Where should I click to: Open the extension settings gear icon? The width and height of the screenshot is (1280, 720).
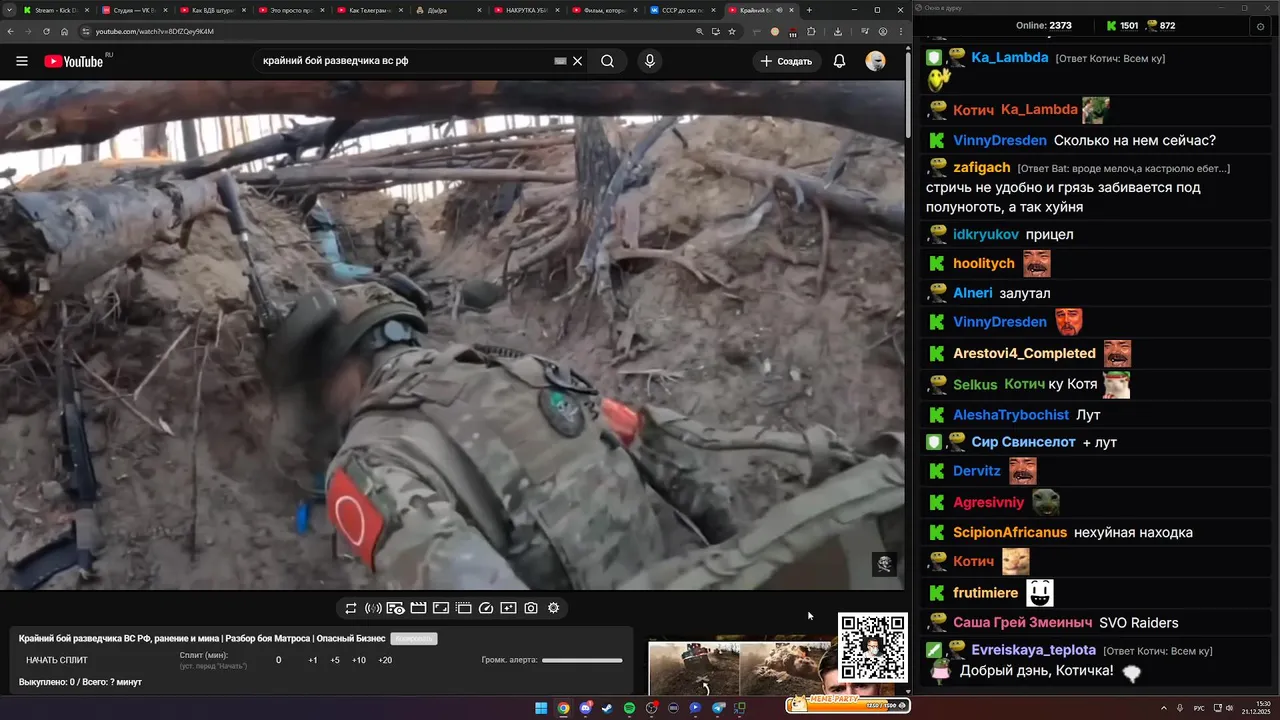pos(553,608)
